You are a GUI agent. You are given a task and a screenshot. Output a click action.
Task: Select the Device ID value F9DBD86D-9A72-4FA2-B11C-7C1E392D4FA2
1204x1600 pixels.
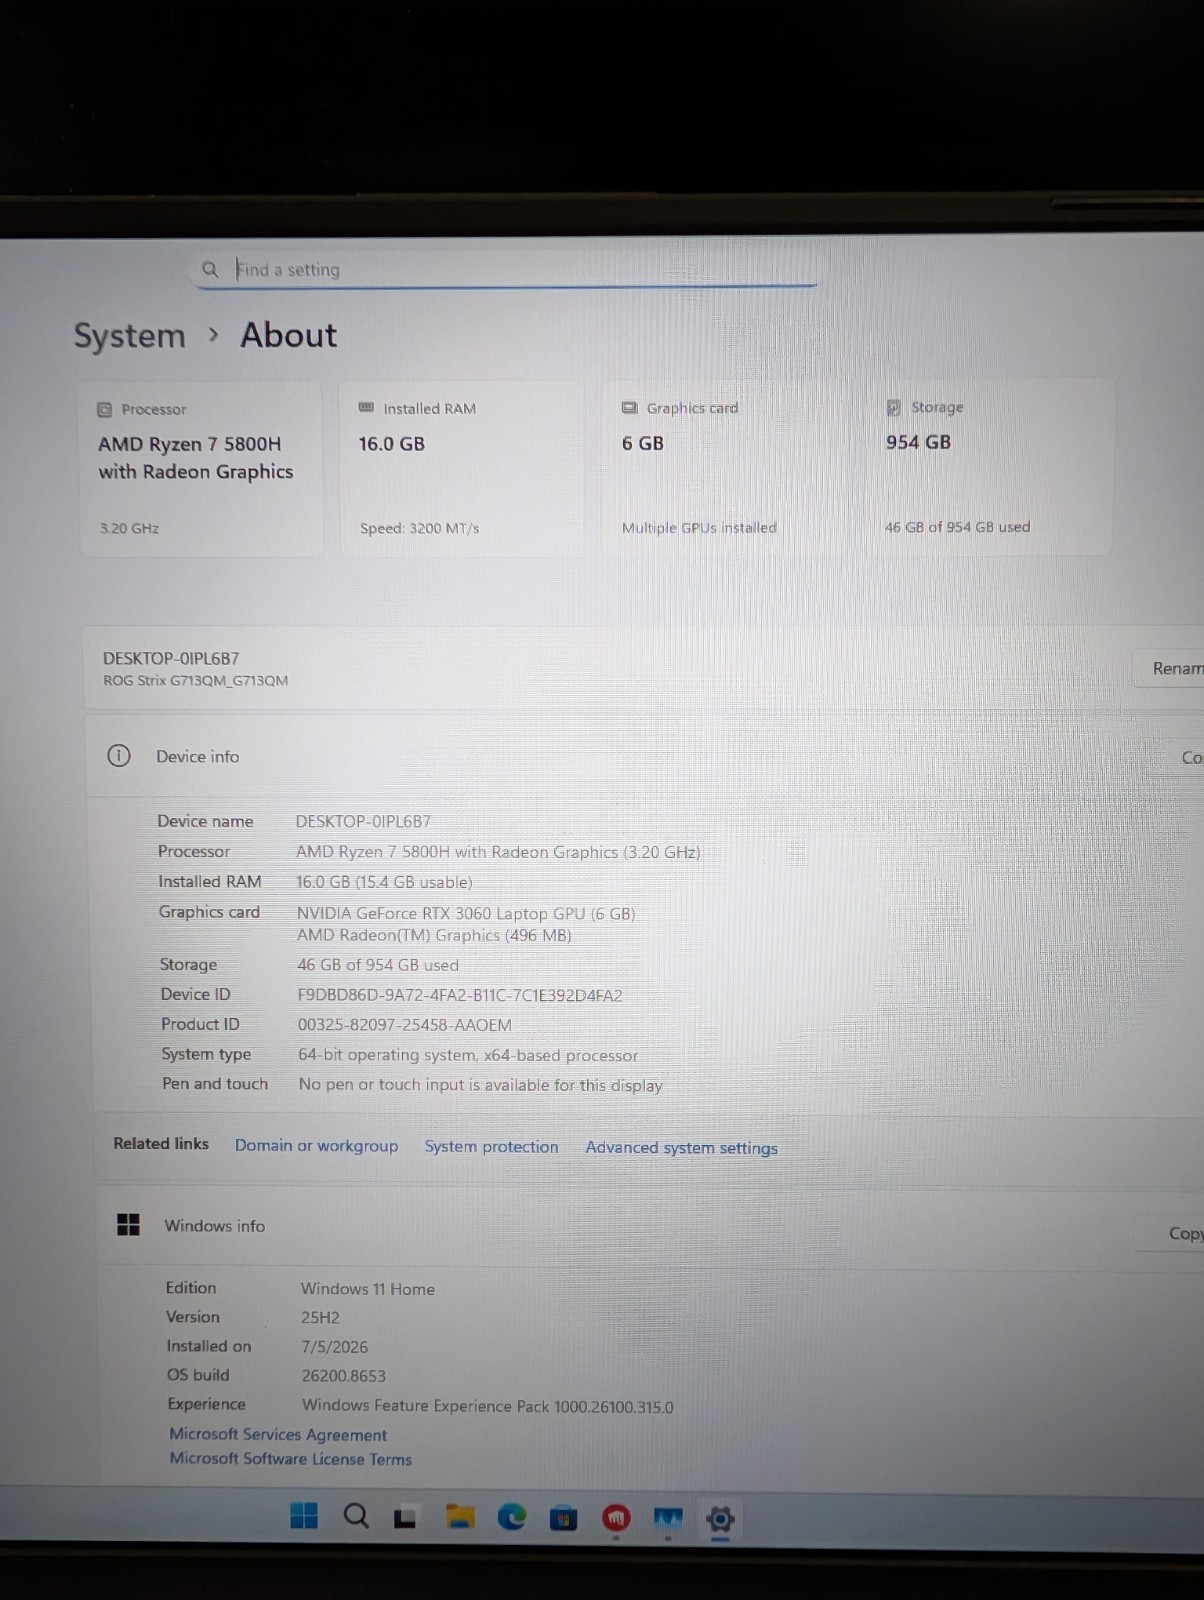tap(460, 995)
